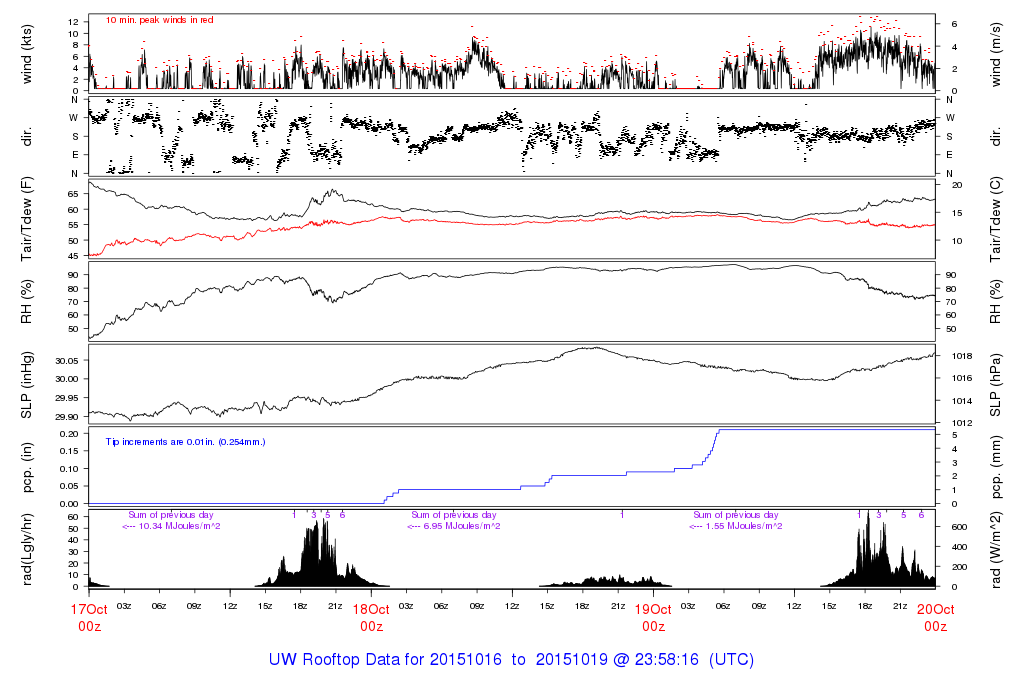The width and height of the screenshot is (1024, 700).
Task: Select the 'SLP (hPa)' right axis label
Action: tap(997, 385)
